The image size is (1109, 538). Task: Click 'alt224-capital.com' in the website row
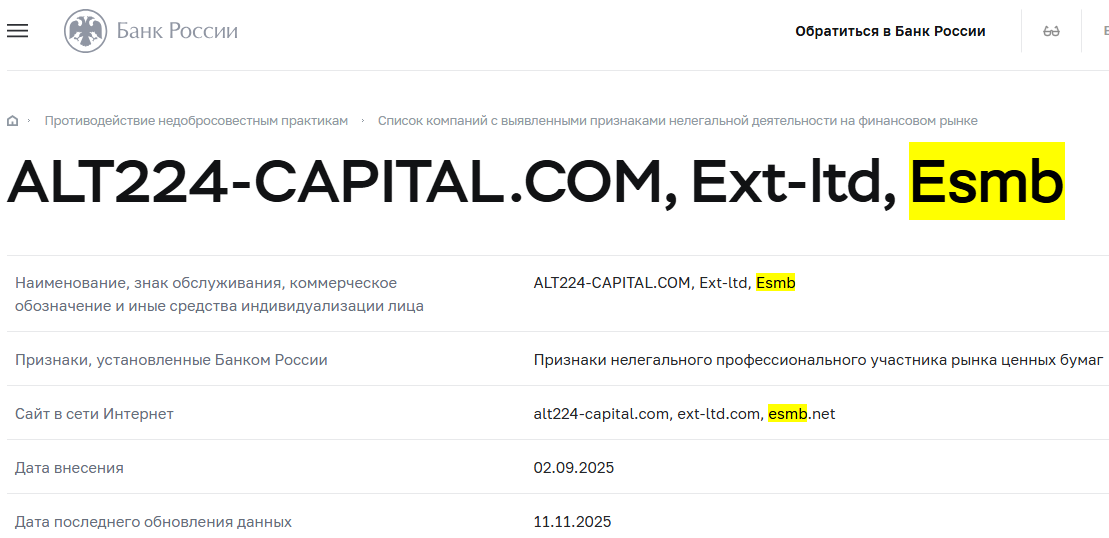[600, 413]
